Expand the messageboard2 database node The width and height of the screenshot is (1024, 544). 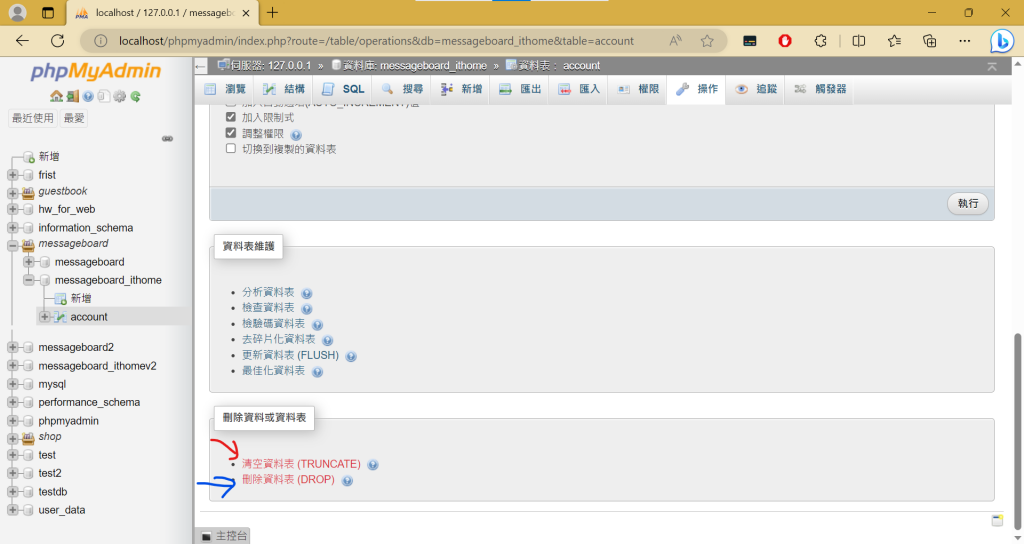[x=12, y=347]
